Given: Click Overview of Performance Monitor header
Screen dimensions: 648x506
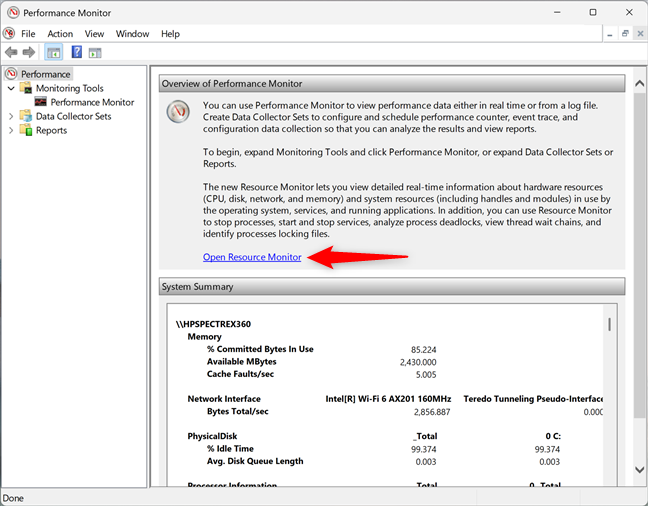Looking at the screenshot, I should coord(392,84).
